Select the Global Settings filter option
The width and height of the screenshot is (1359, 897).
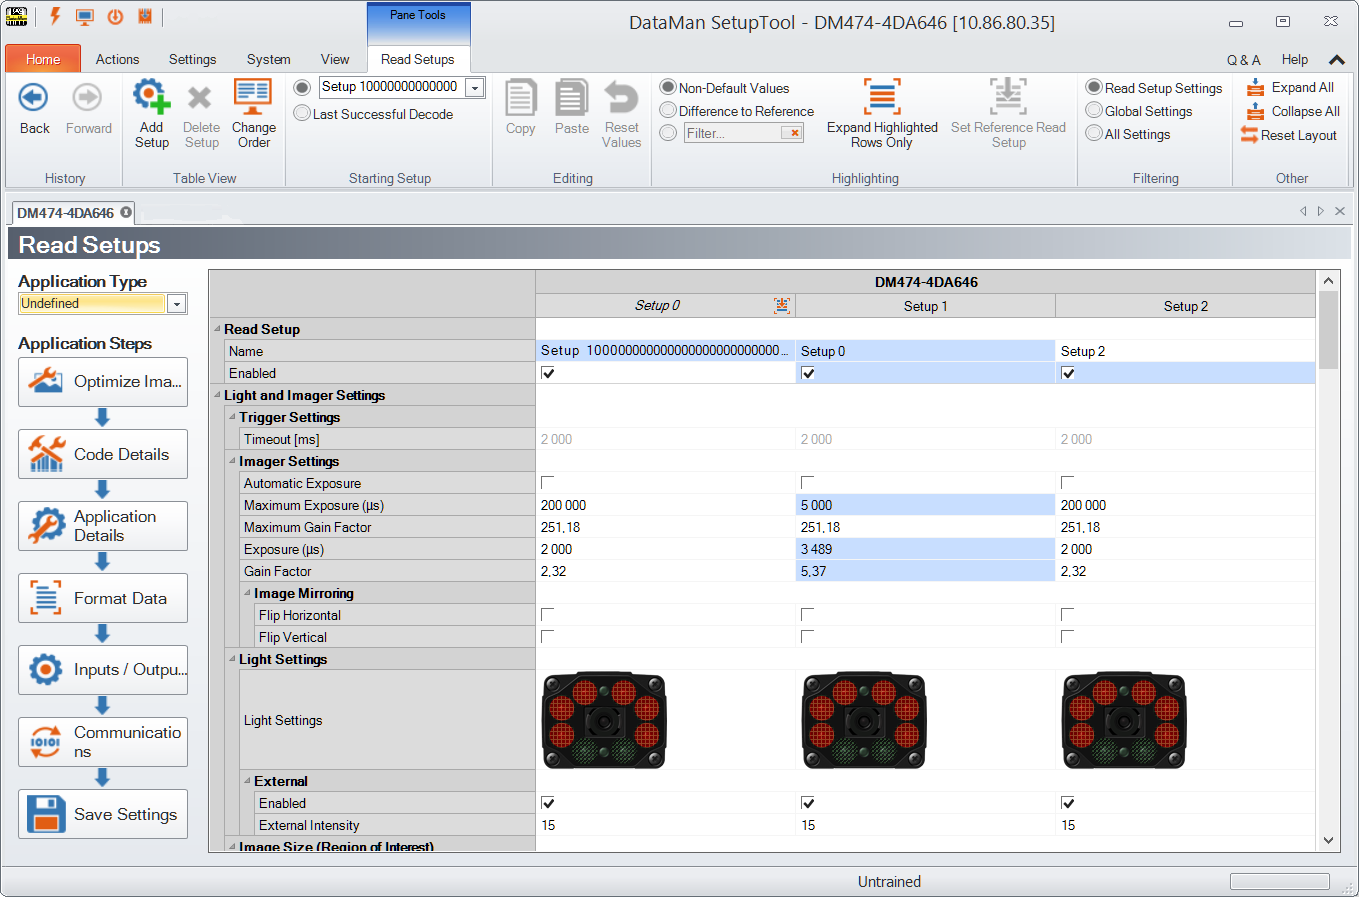(1094, 111)
